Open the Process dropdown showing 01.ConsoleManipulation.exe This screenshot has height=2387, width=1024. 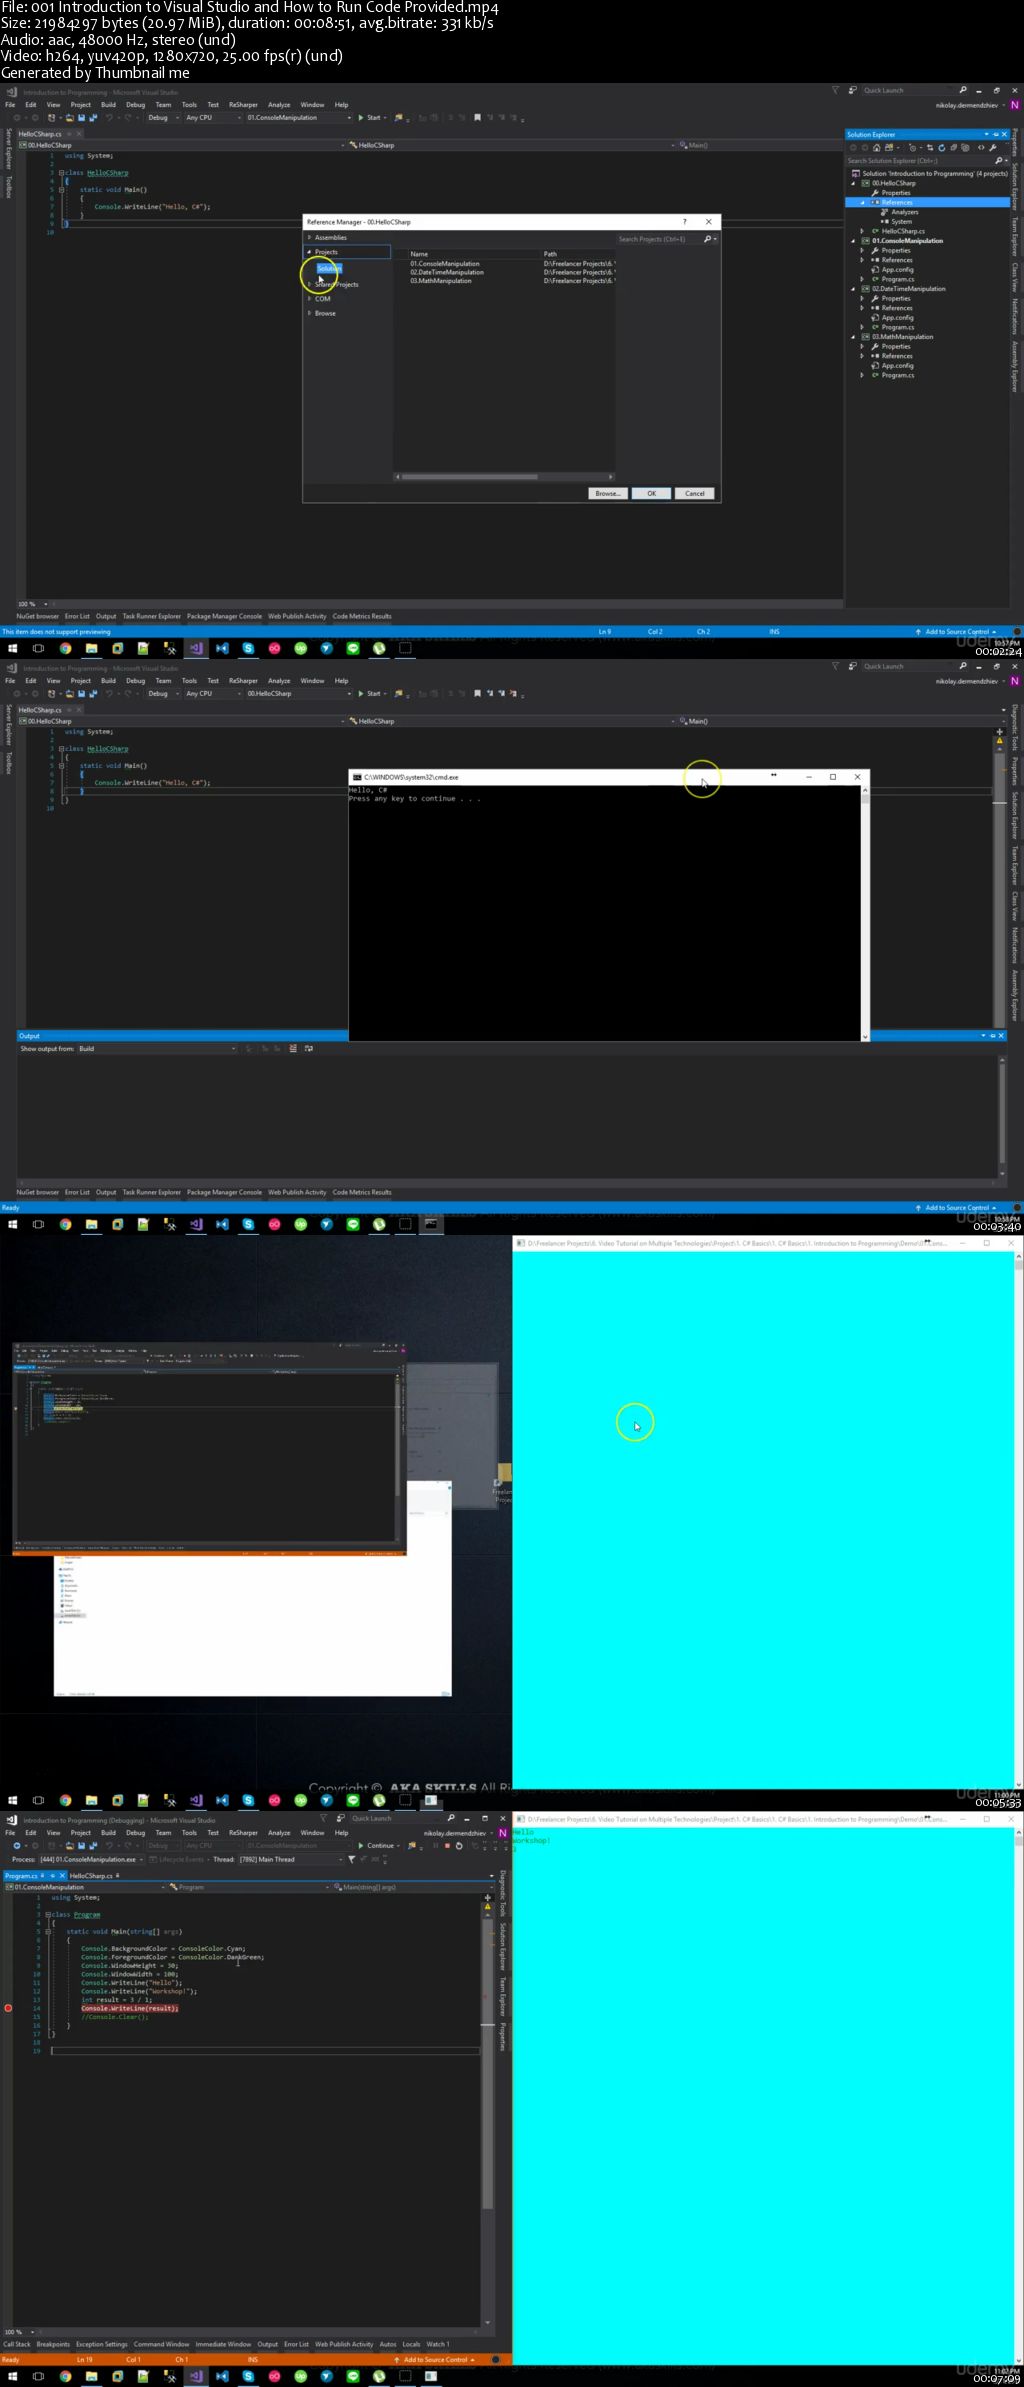(90, 1860)
